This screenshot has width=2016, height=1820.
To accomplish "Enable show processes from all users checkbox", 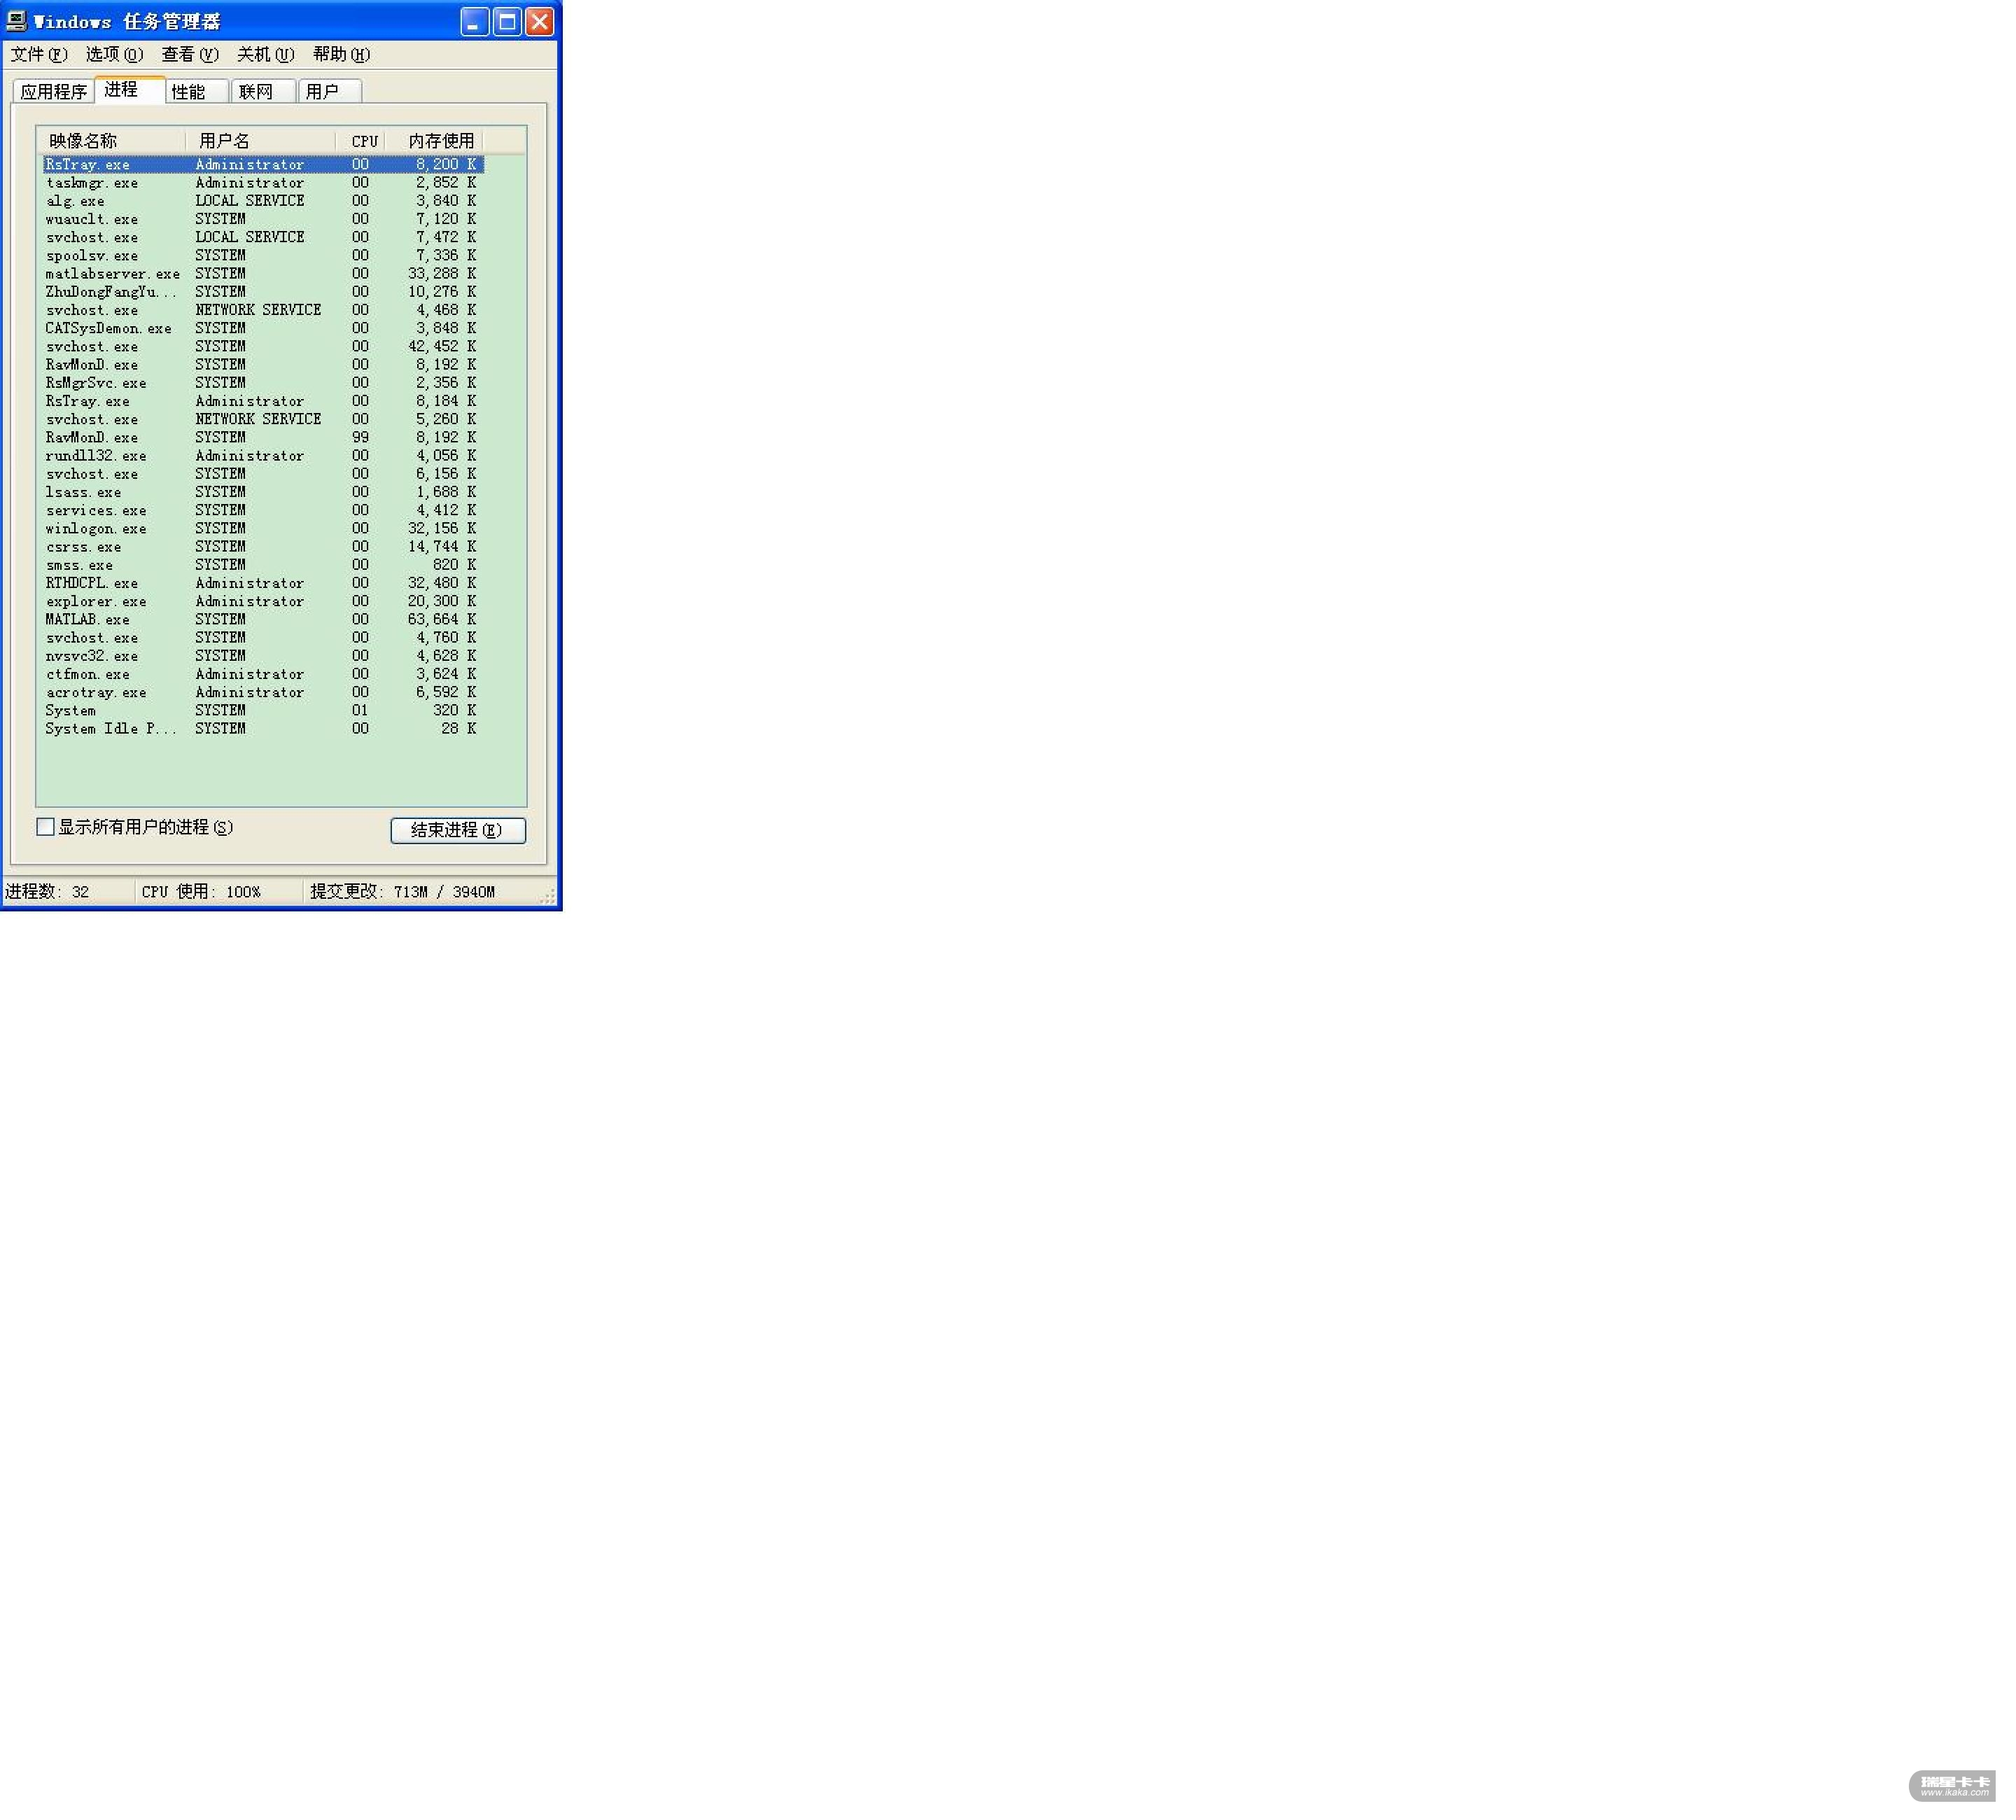I will 46,827.
